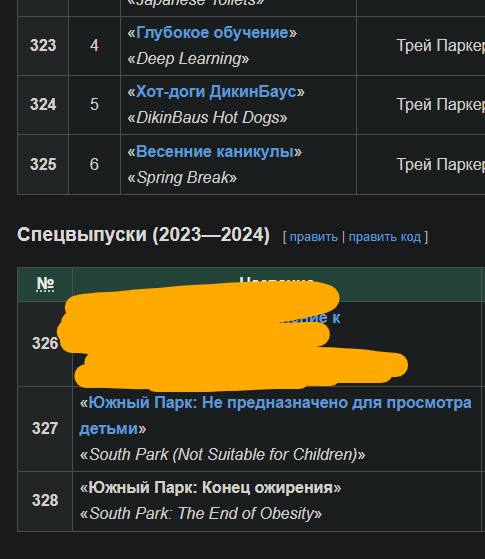Image resolution: width=485 pixels, height=559 pixels.
Task: Click season episode number 5 cell
Action: [x=95, y=105]
